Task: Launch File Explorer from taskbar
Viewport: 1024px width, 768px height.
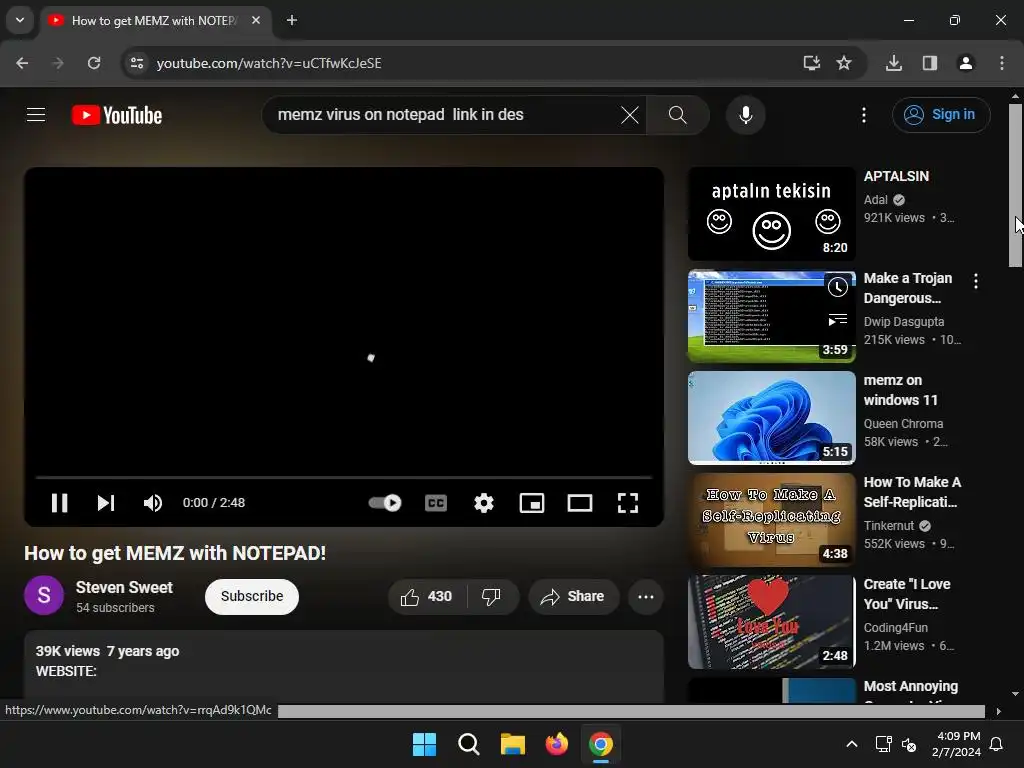Action: tap(513, 744)
